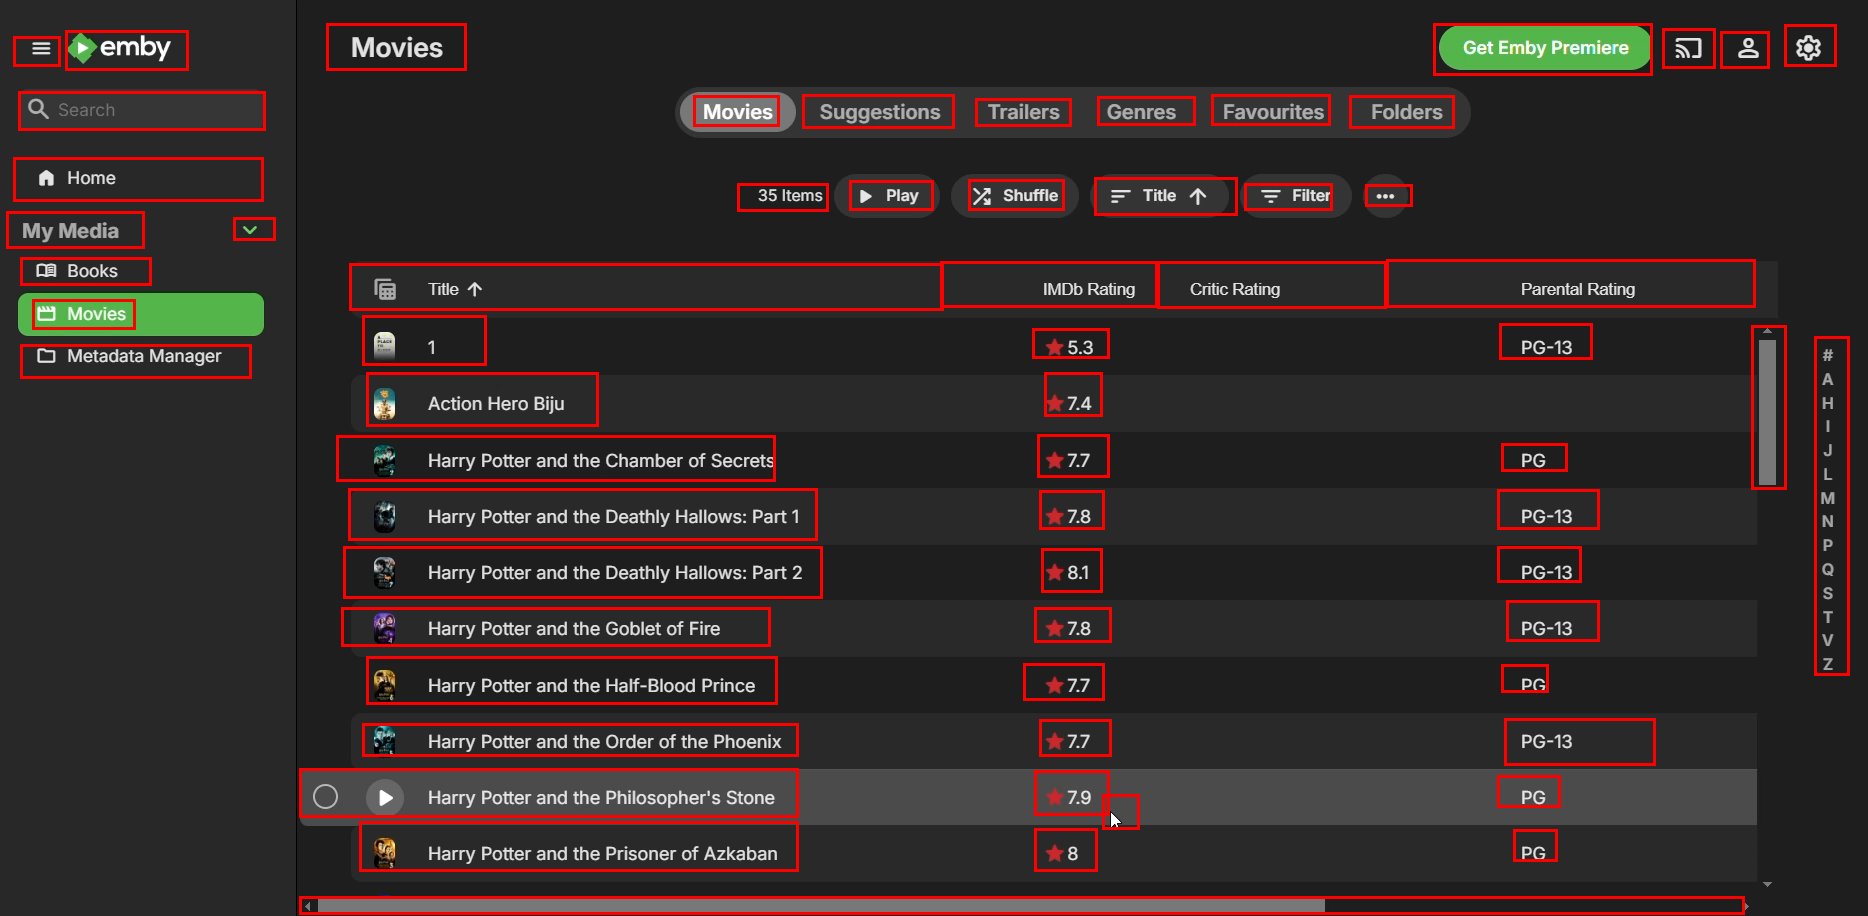Open "Harry Potter and the Half-Blood Prince"
1868x916 pixels.
coord(592,685)
